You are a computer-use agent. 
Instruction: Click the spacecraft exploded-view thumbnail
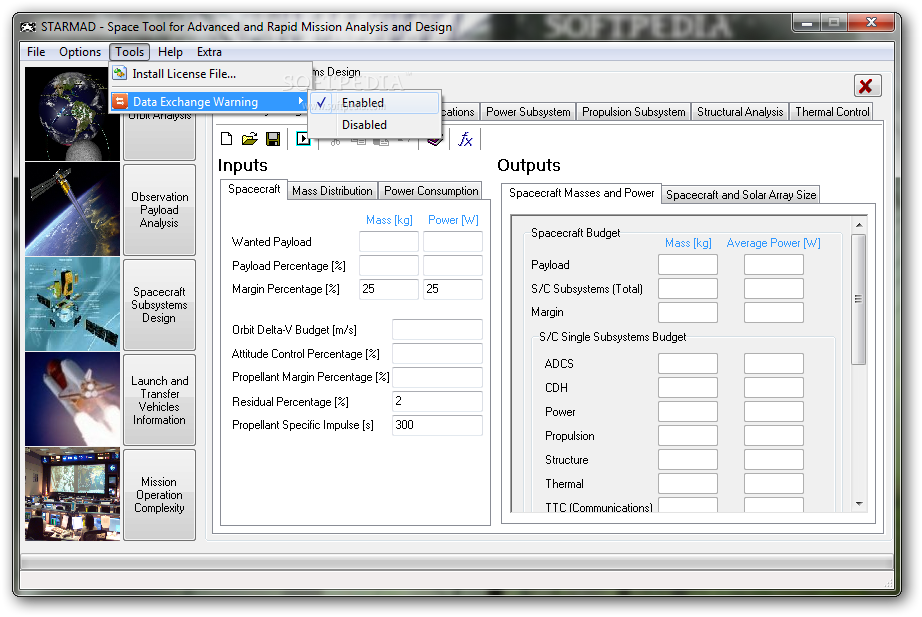click(x=72, y=304)
